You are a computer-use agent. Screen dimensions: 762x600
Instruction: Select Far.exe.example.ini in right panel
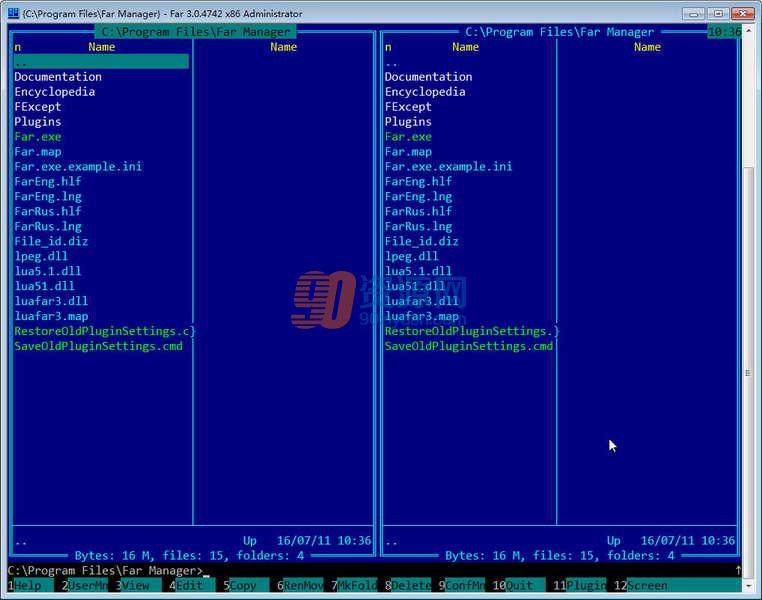[448, 167]
